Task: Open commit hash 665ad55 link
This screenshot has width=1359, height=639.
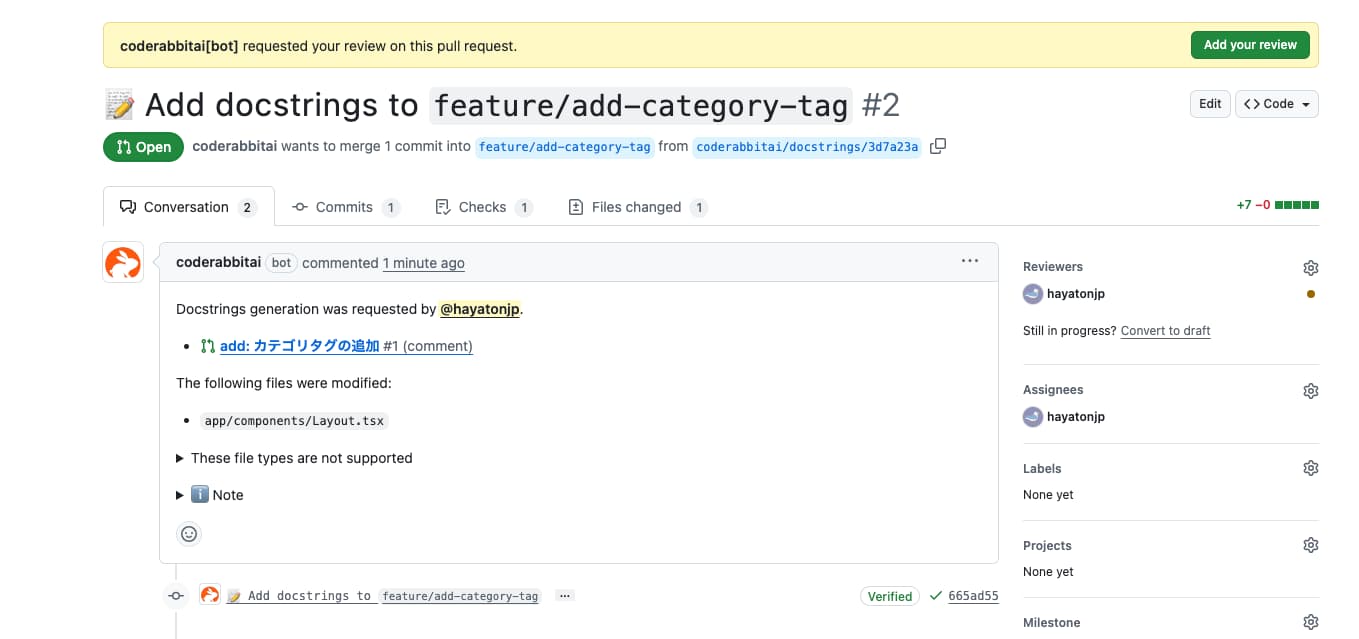Action: tap(972, 596)
